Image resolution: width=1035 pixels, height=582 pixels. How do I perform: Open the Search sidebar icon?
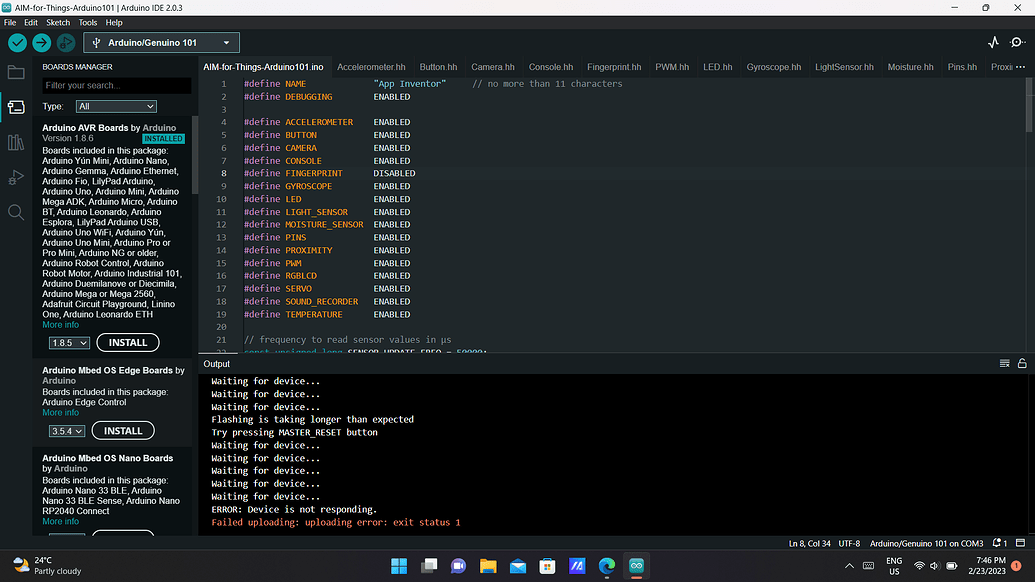click(x=14, y=212)
